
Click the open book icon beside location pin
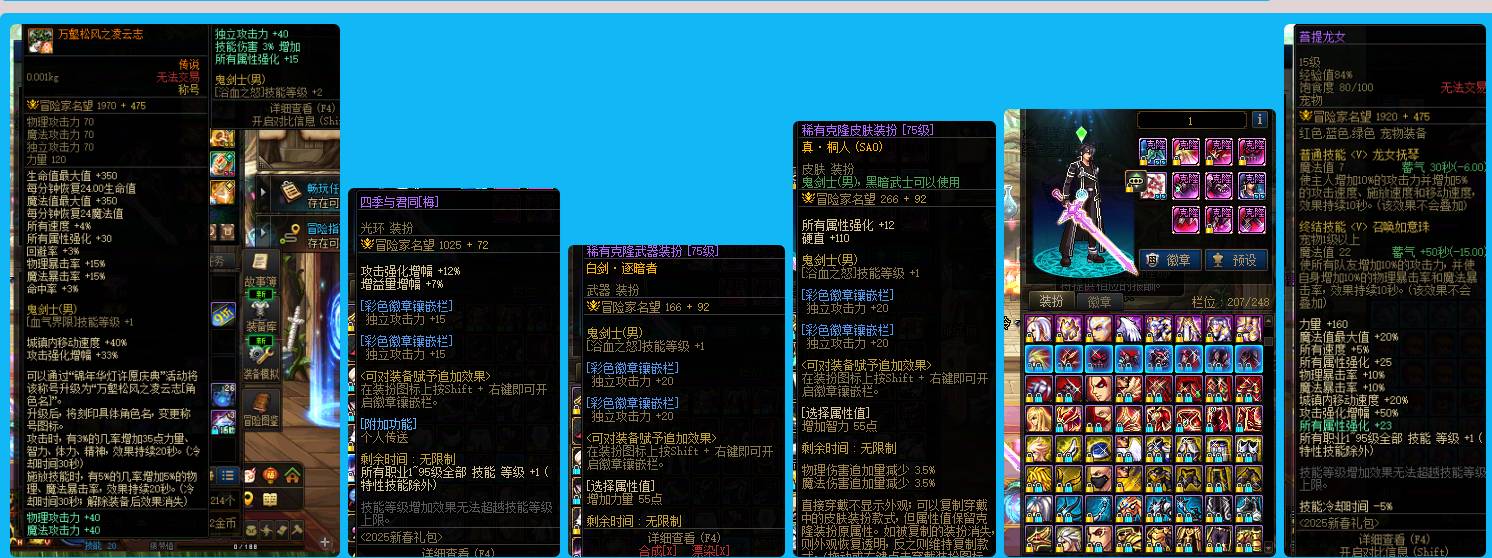click(270, 499)
